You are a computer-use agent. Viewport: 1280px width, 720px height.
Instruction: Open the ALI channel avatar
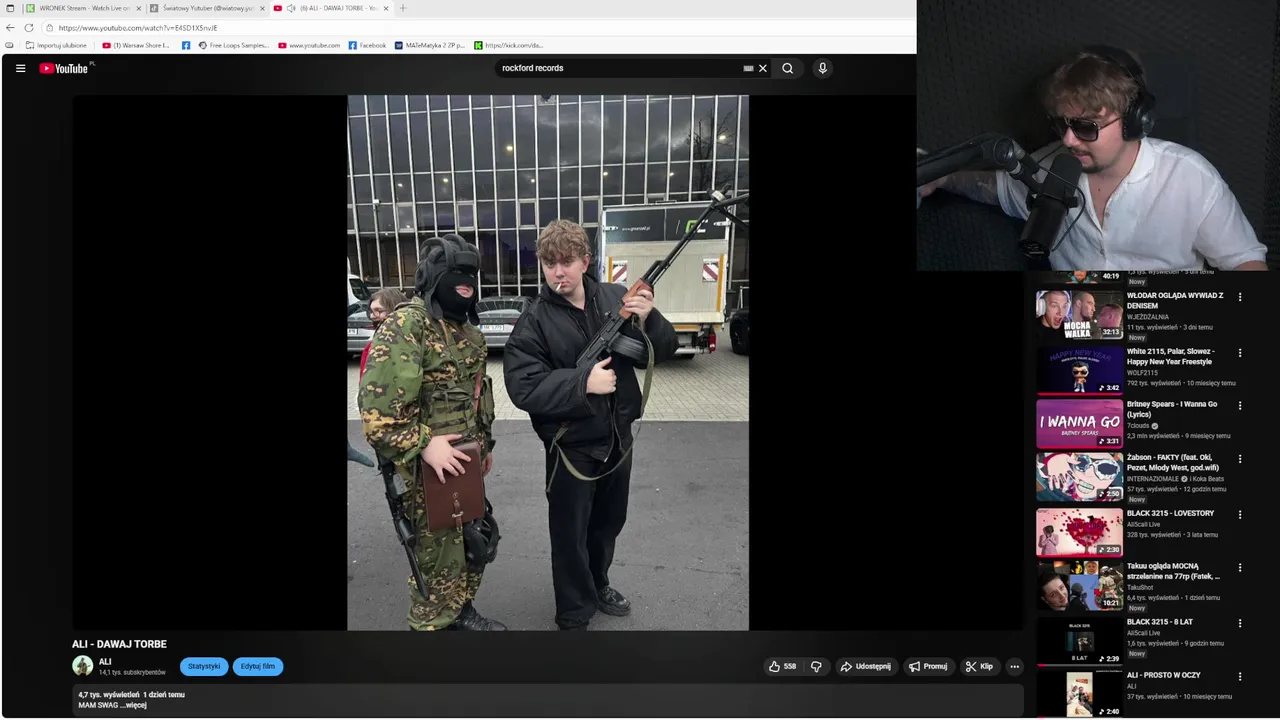click(83, 666)
